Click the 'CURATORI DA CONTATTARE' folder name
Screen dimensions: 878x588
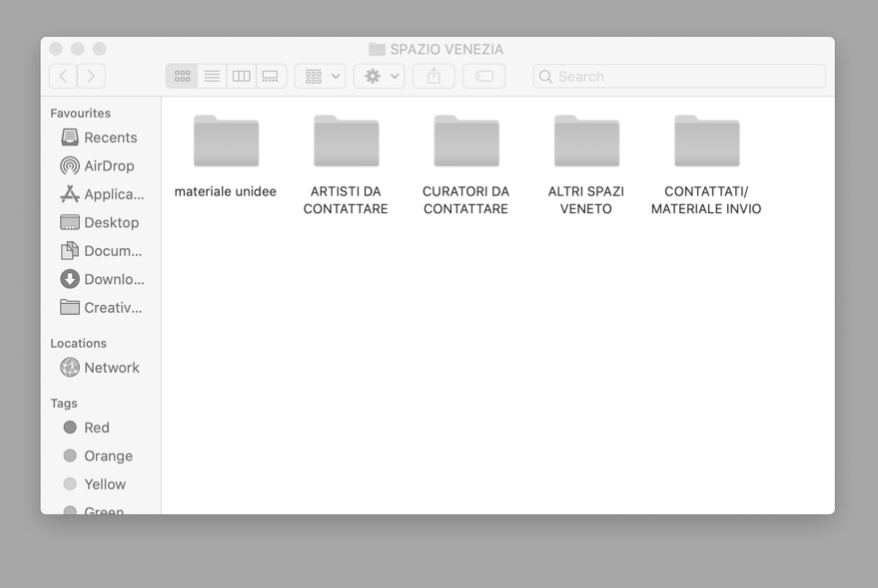pos(466,200)
